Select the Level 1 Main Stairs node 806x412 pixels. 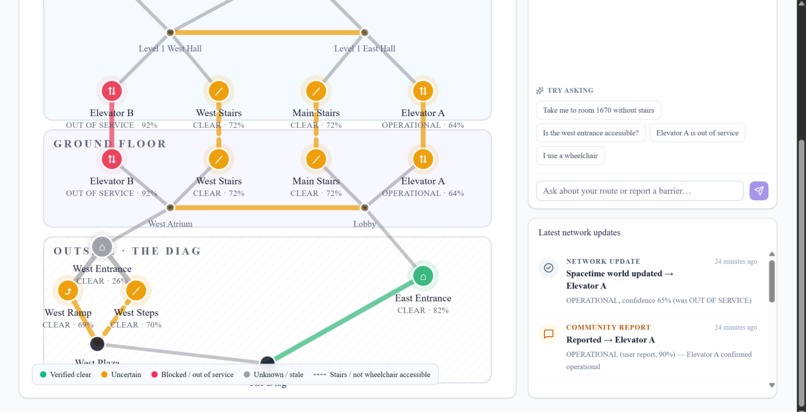pyautogui.click(x=316, y=91)
